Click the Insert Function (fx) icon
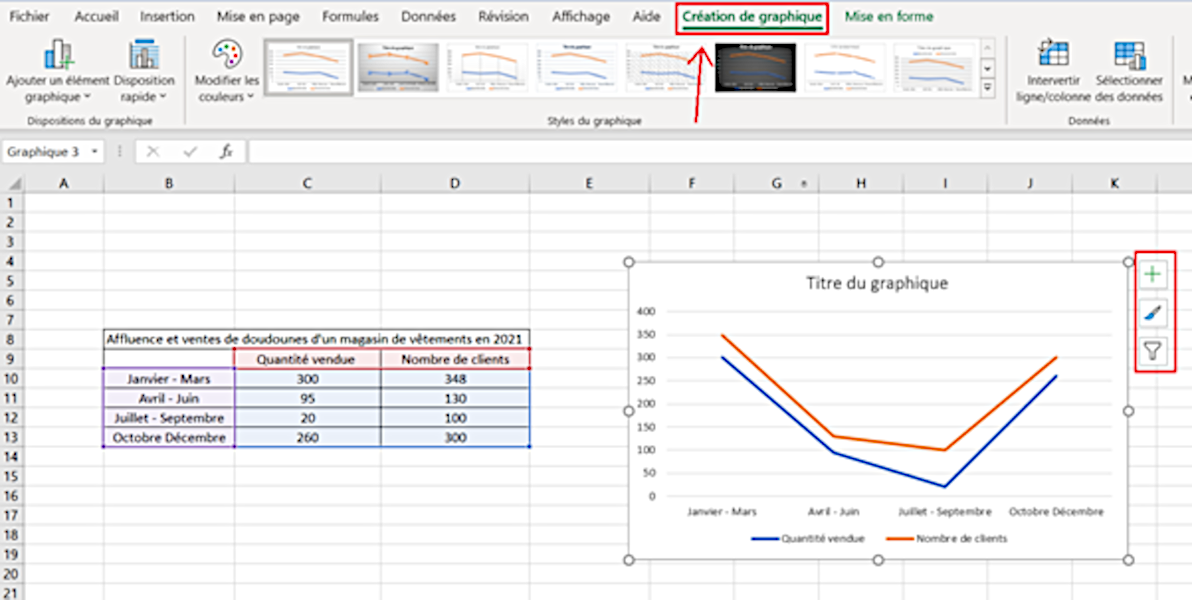Screen dimensions: 1192x600 coord(227,151)
